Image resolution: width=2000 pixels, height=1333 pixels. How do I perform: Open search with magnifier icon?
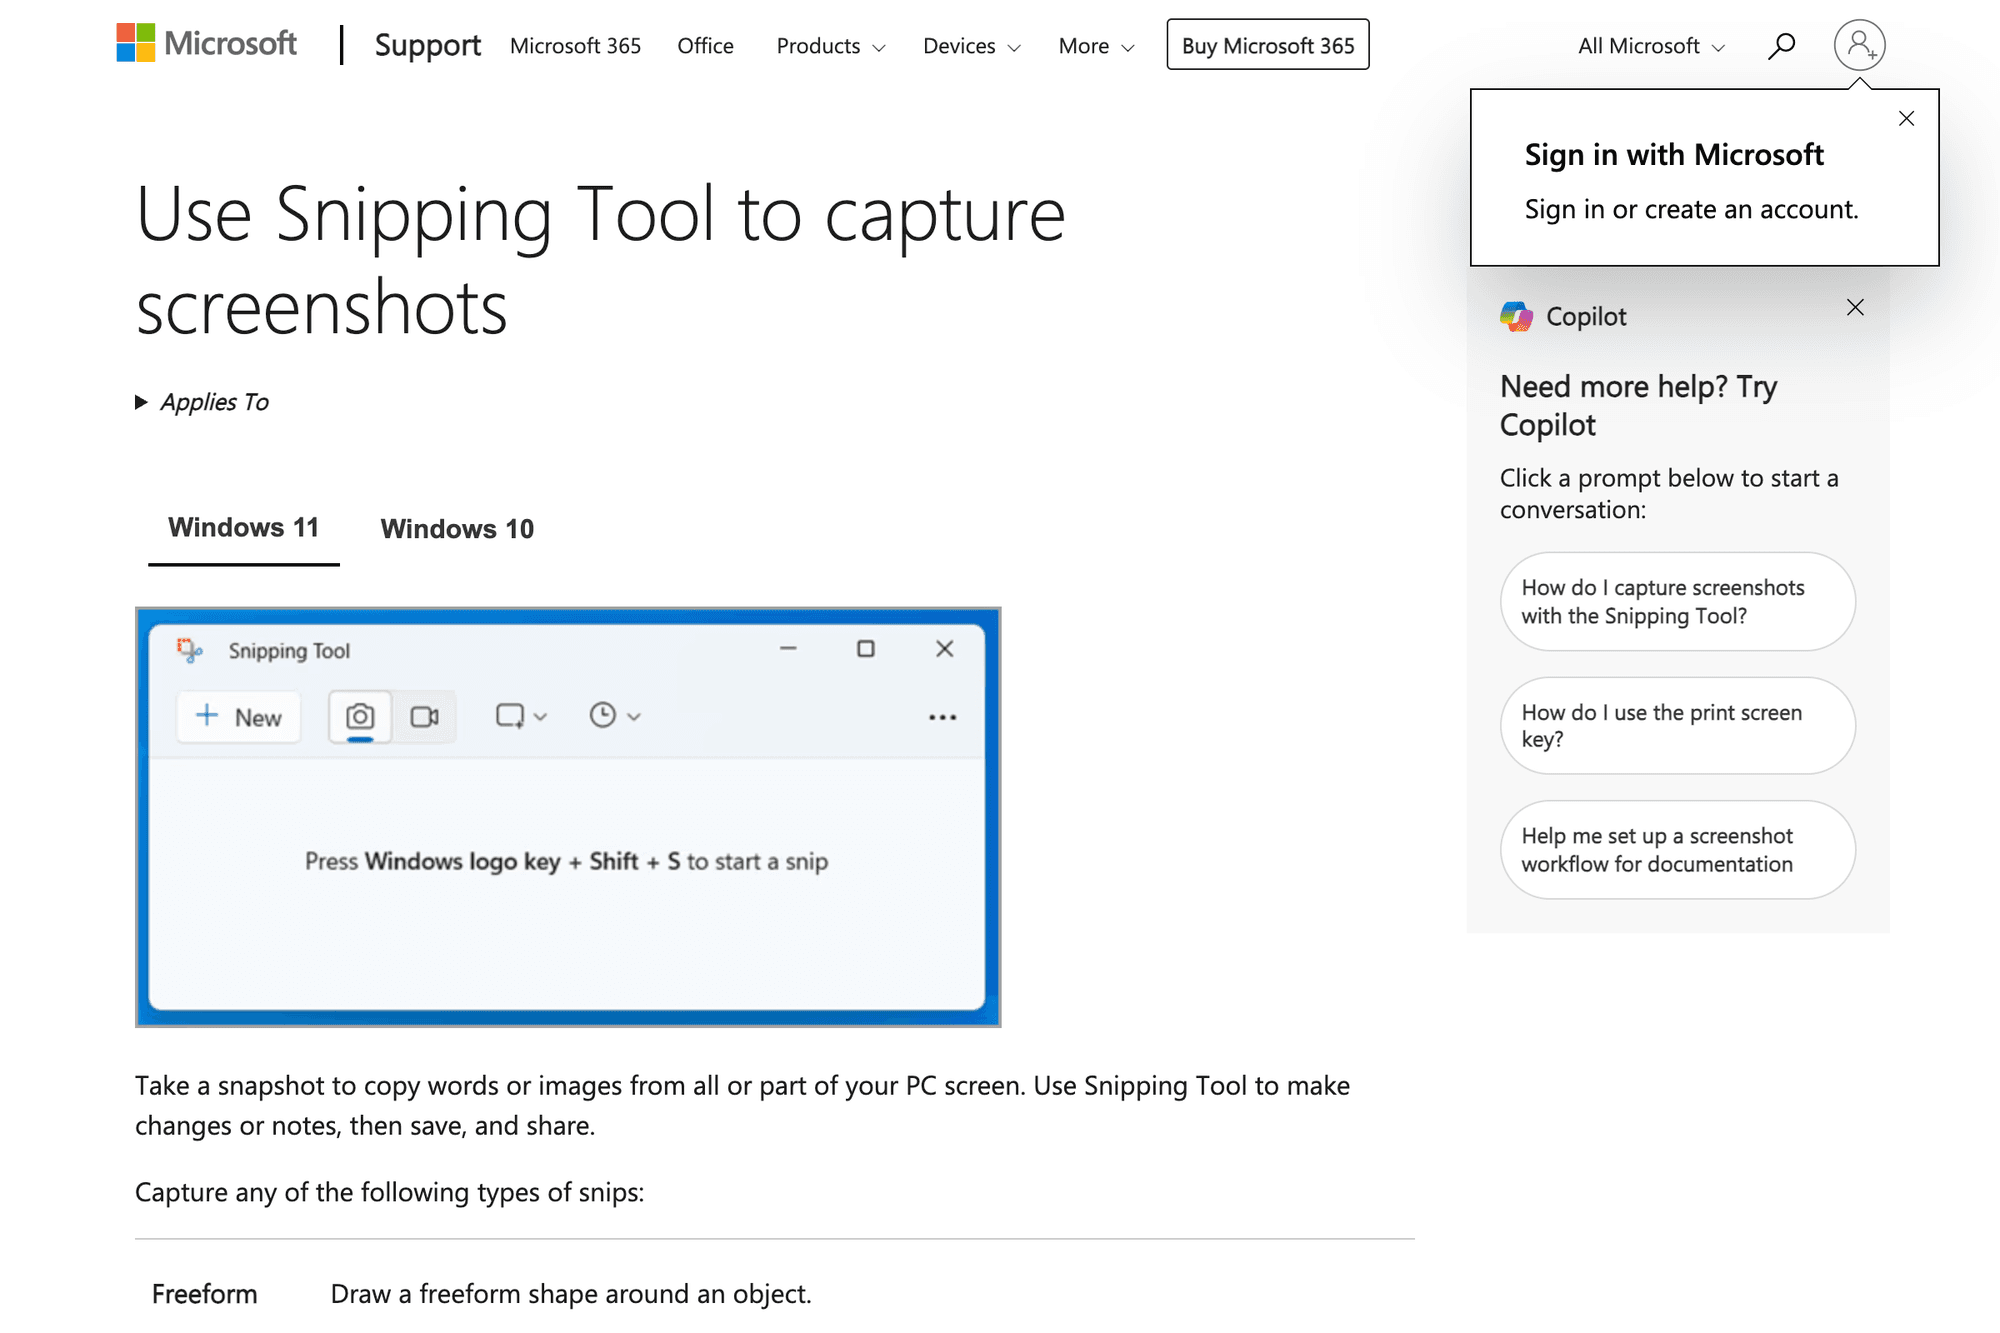point(1781,46)
